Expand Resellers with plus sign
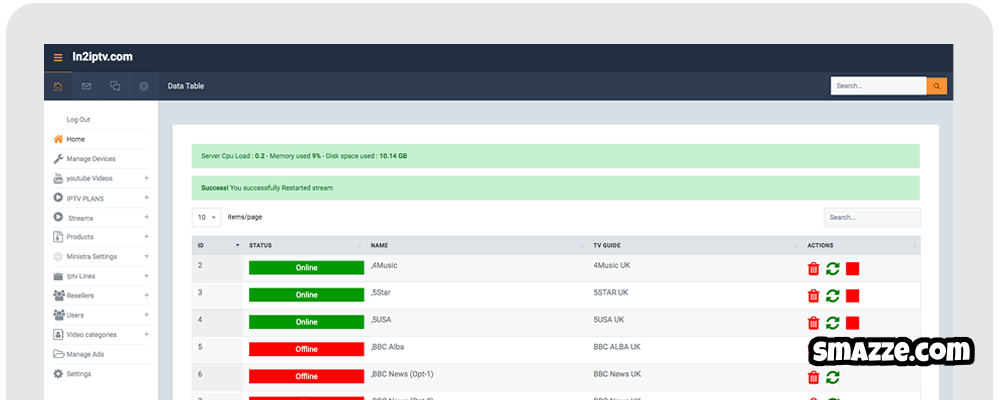This screenshot has height=400, width=1000. [146, 295]
